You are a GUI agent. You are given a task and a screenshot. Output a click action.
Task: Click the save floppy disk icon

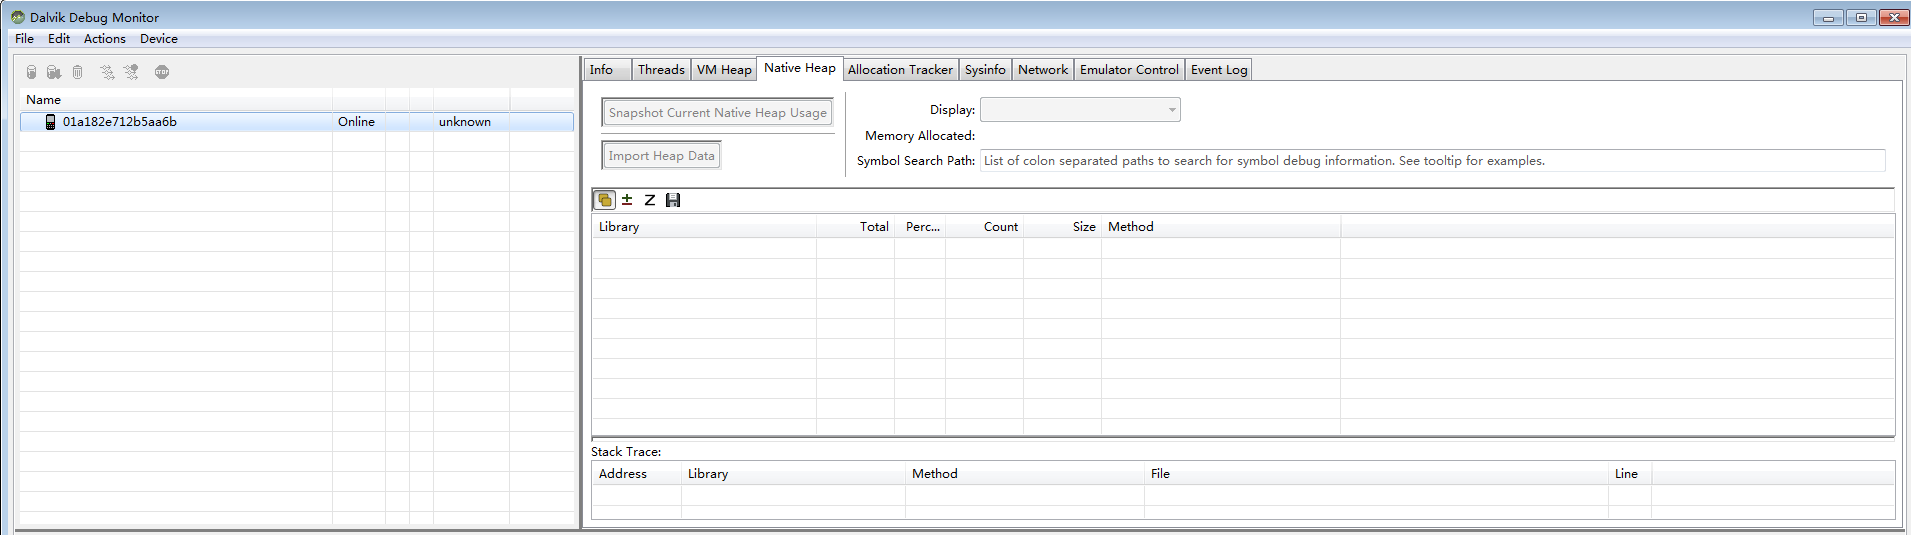pyautogui.click(x=673, y=200)
